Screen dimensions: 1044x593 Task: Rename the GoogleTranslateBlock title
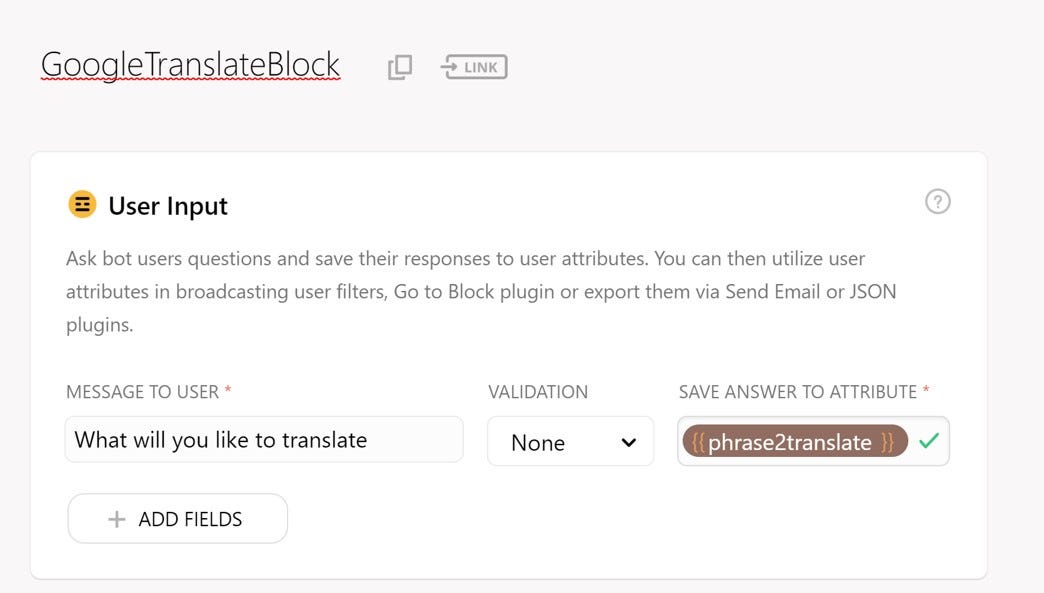pyautogui.click(x=190, y=65)
